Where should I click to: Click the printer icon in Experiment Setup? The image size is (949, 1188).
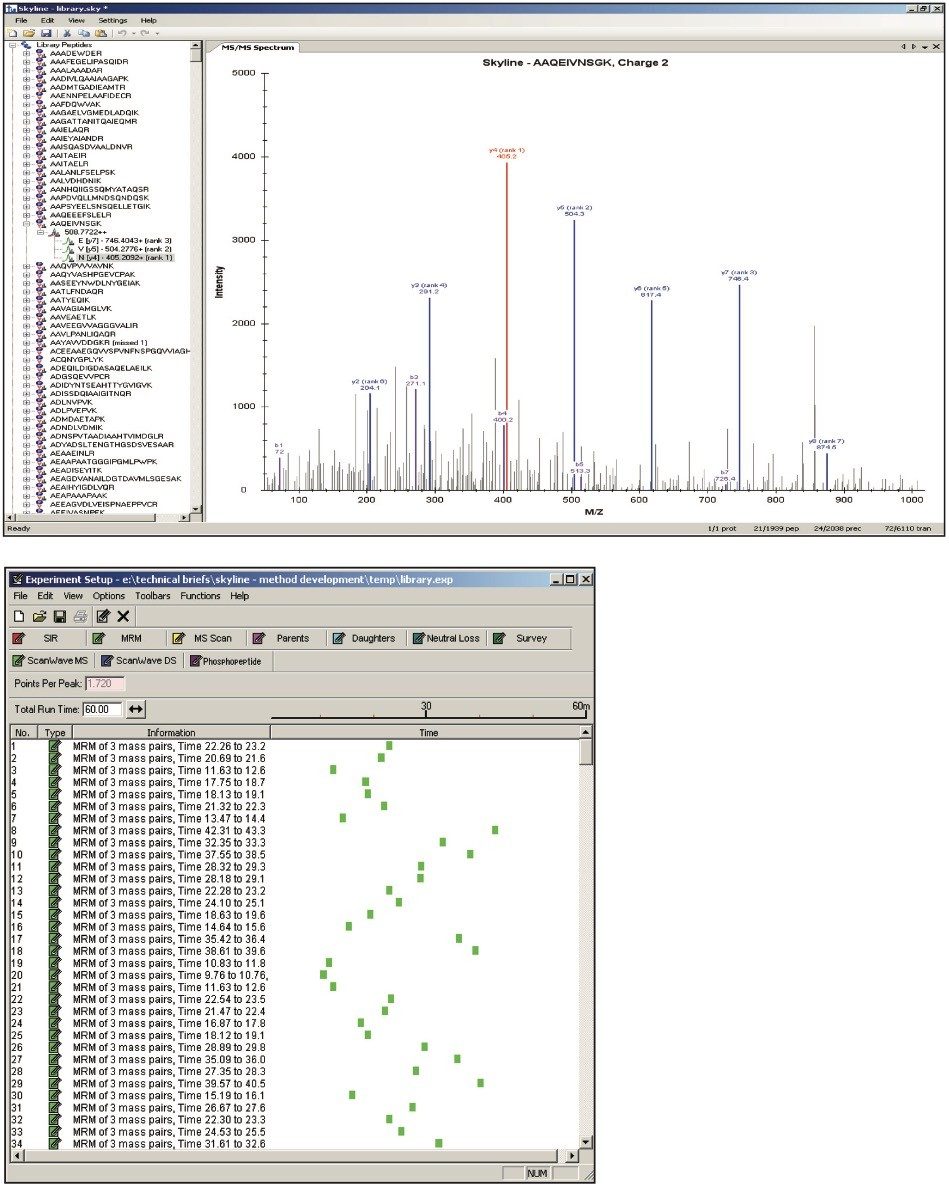(x=79, y=617)
